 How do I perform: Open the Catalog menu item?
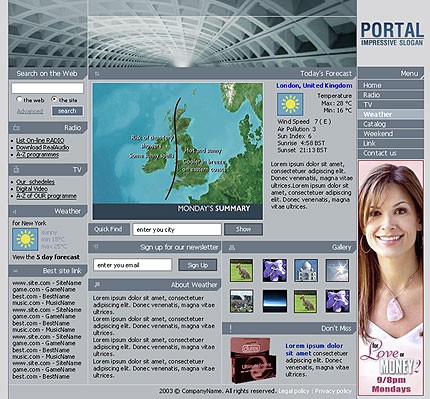(x=391, y=124)
